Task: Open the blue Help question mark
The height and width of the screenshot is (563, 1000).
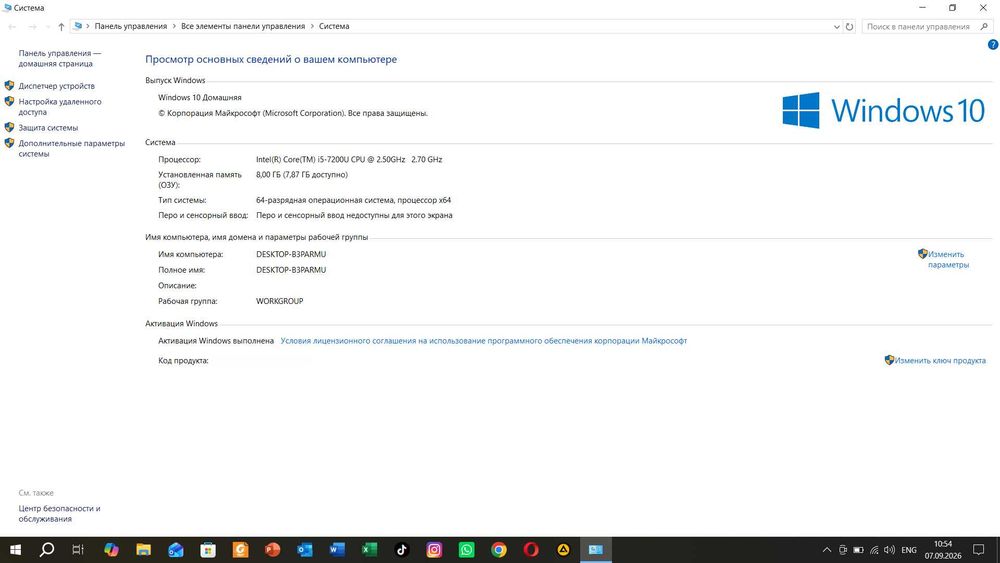Action: (993, 45)
